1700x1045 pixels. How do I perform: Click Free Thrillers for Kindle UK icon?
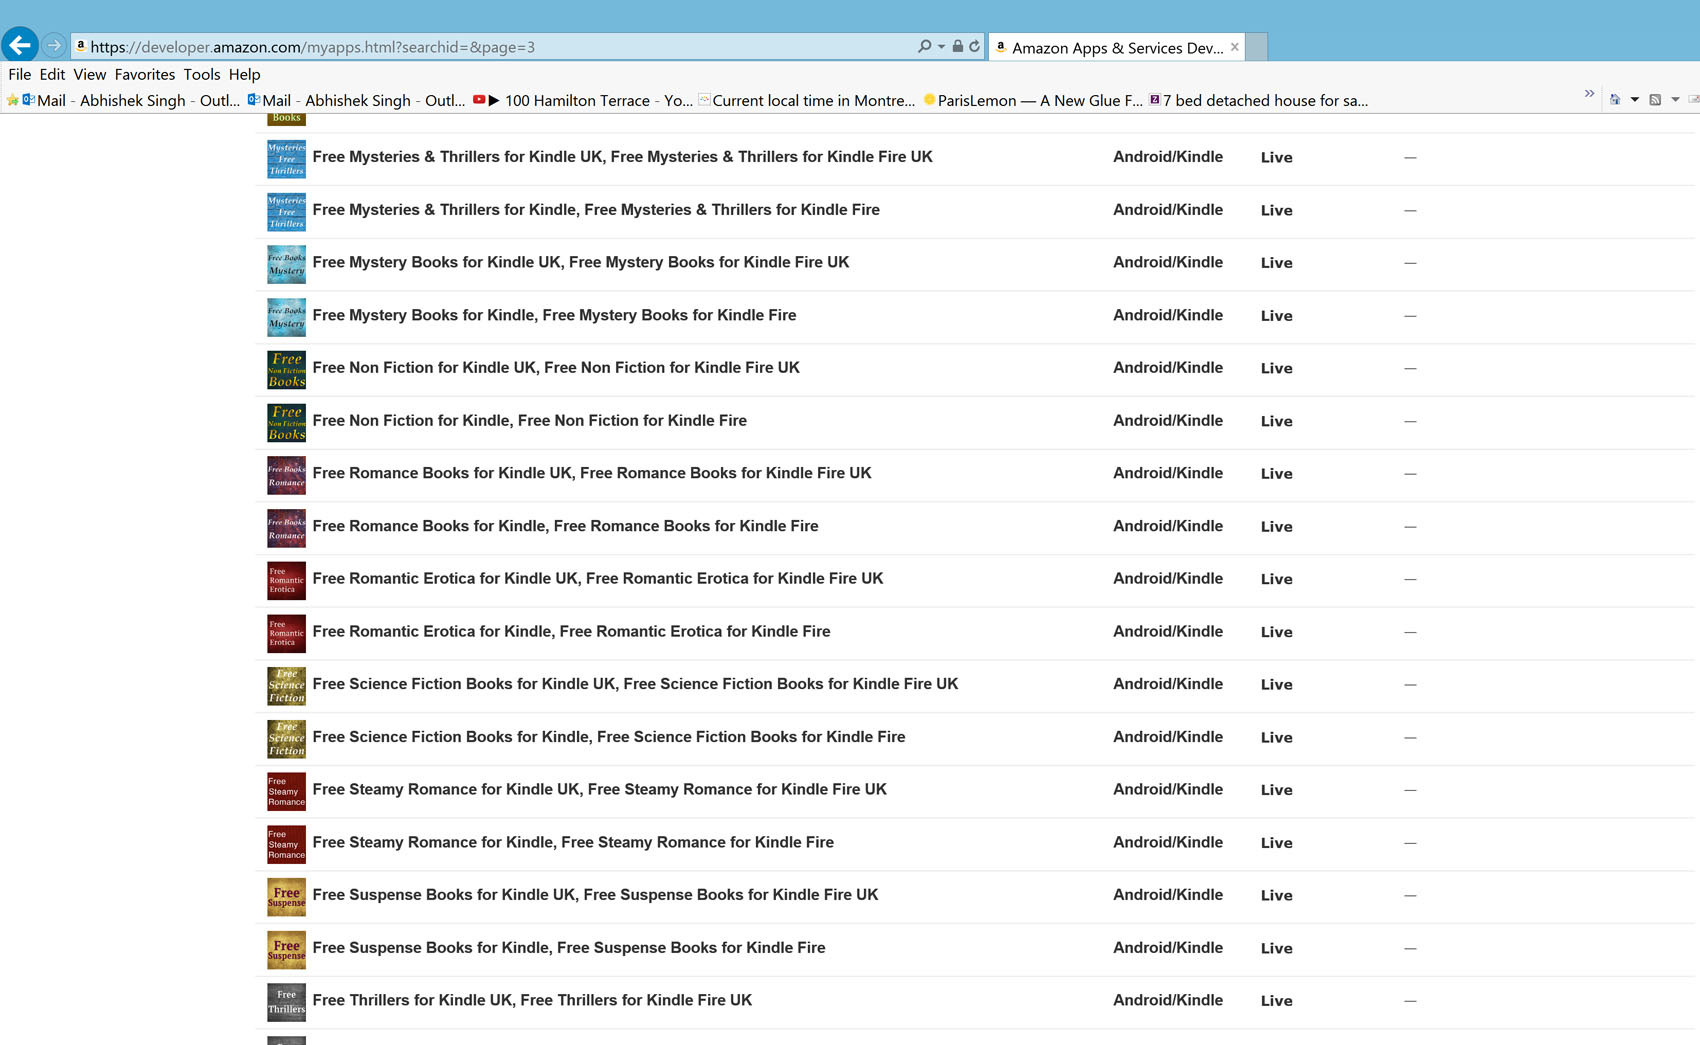tap(286, 1002)
